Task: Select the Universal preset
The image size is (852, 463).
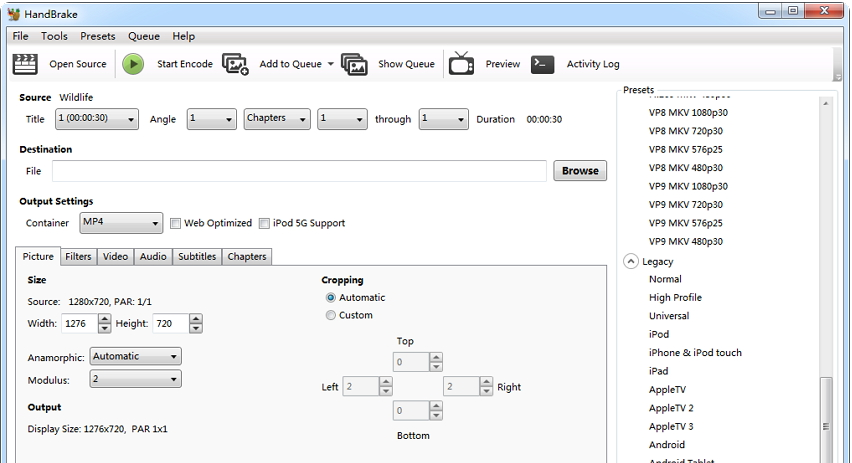Action: point(669,316)
